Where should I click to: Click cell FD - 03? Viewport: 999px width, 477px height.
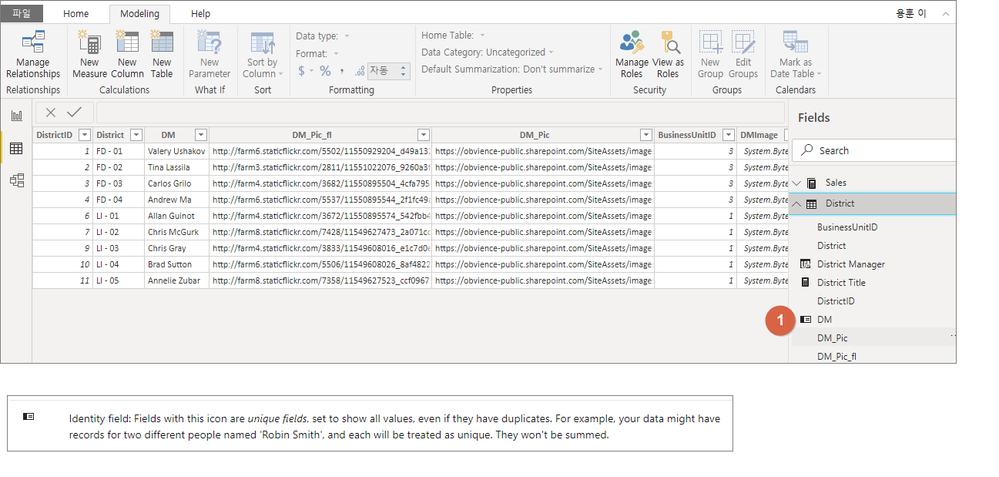click(119, 183)
